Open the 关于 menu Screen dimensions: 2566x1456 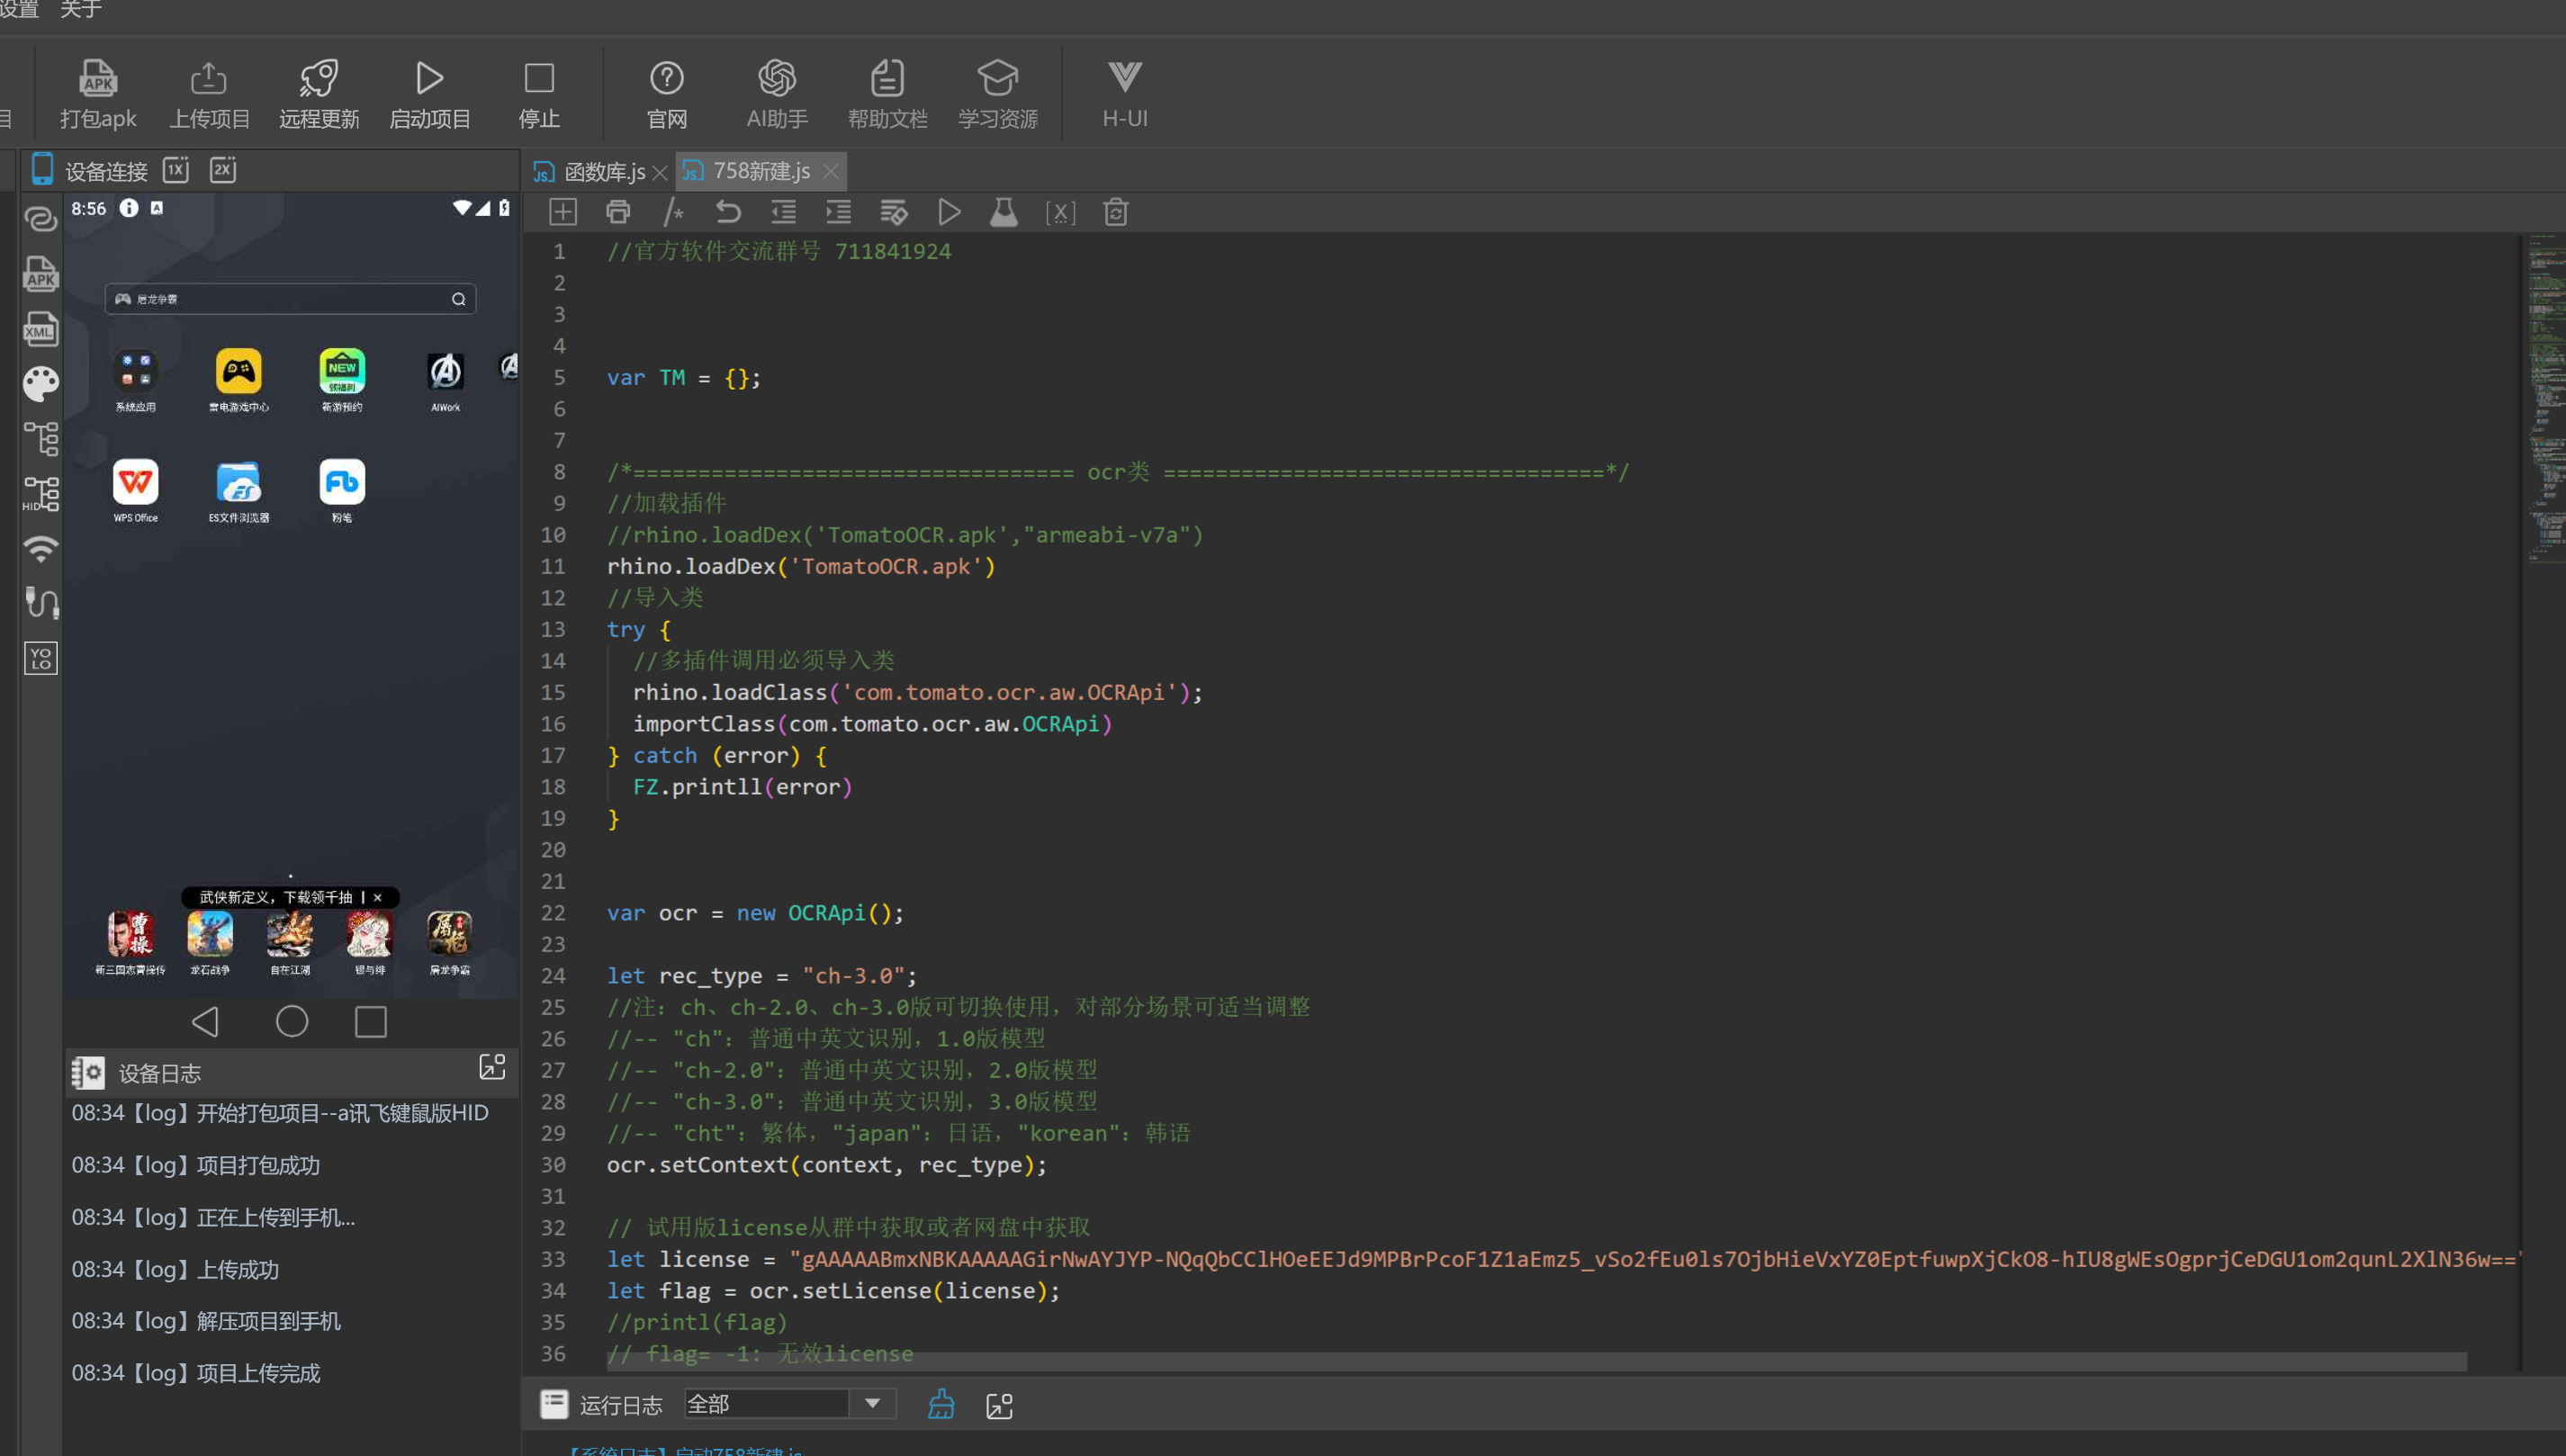coord(81,9)
